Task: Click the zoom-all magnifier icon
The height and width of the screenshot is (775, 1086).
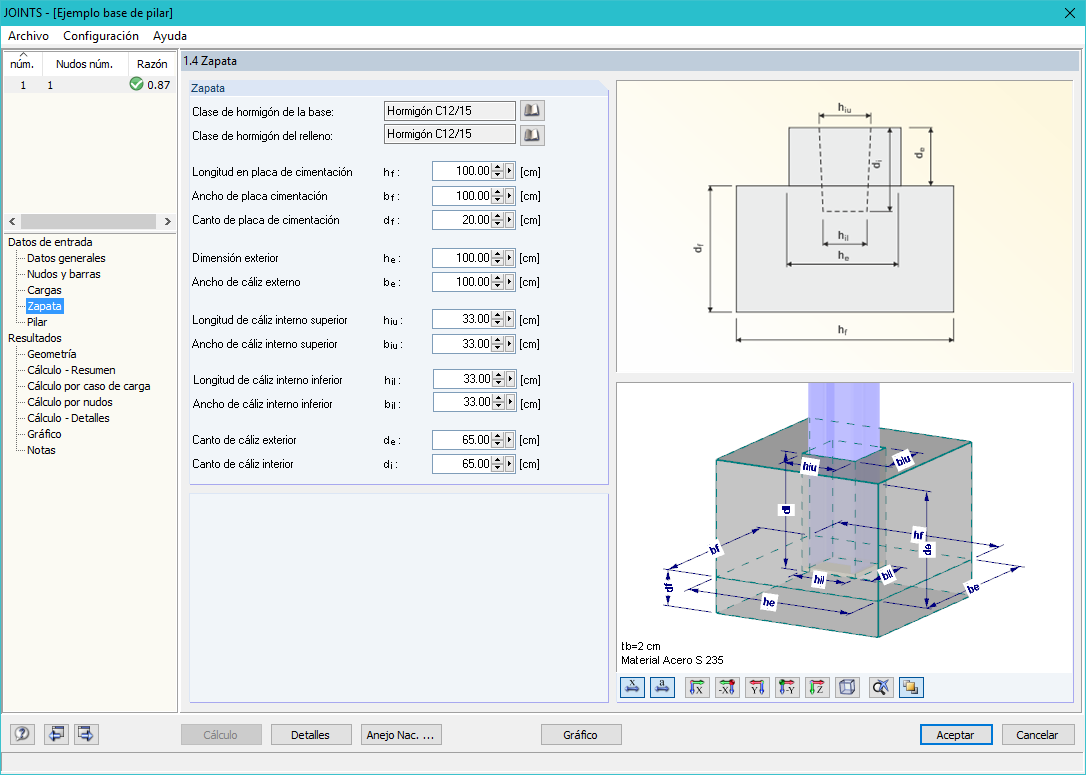Action: 881,687
